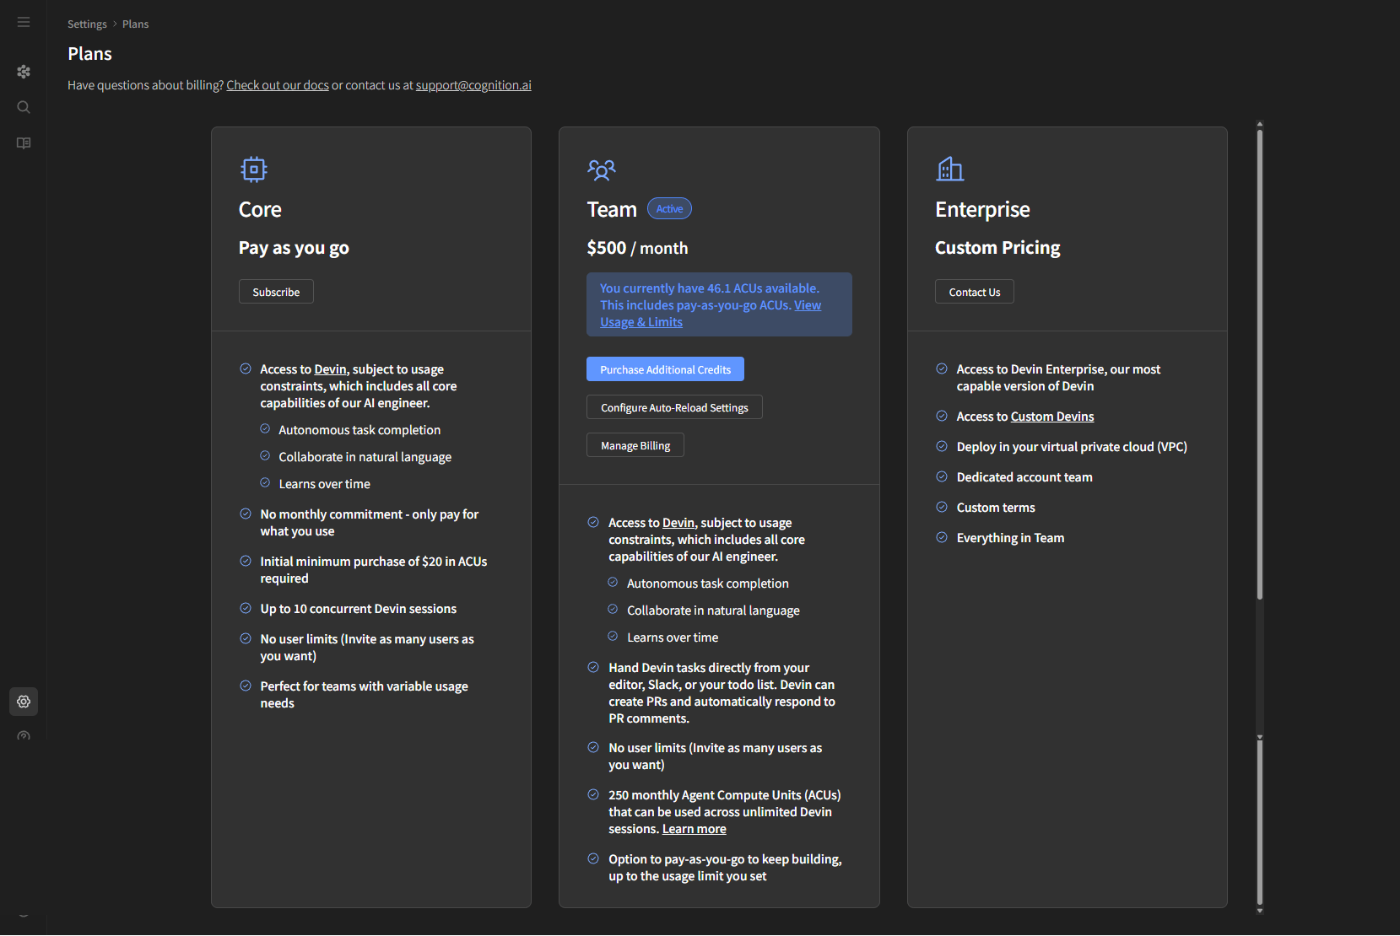Click the Core plan chip icon

tap(254, 169)
